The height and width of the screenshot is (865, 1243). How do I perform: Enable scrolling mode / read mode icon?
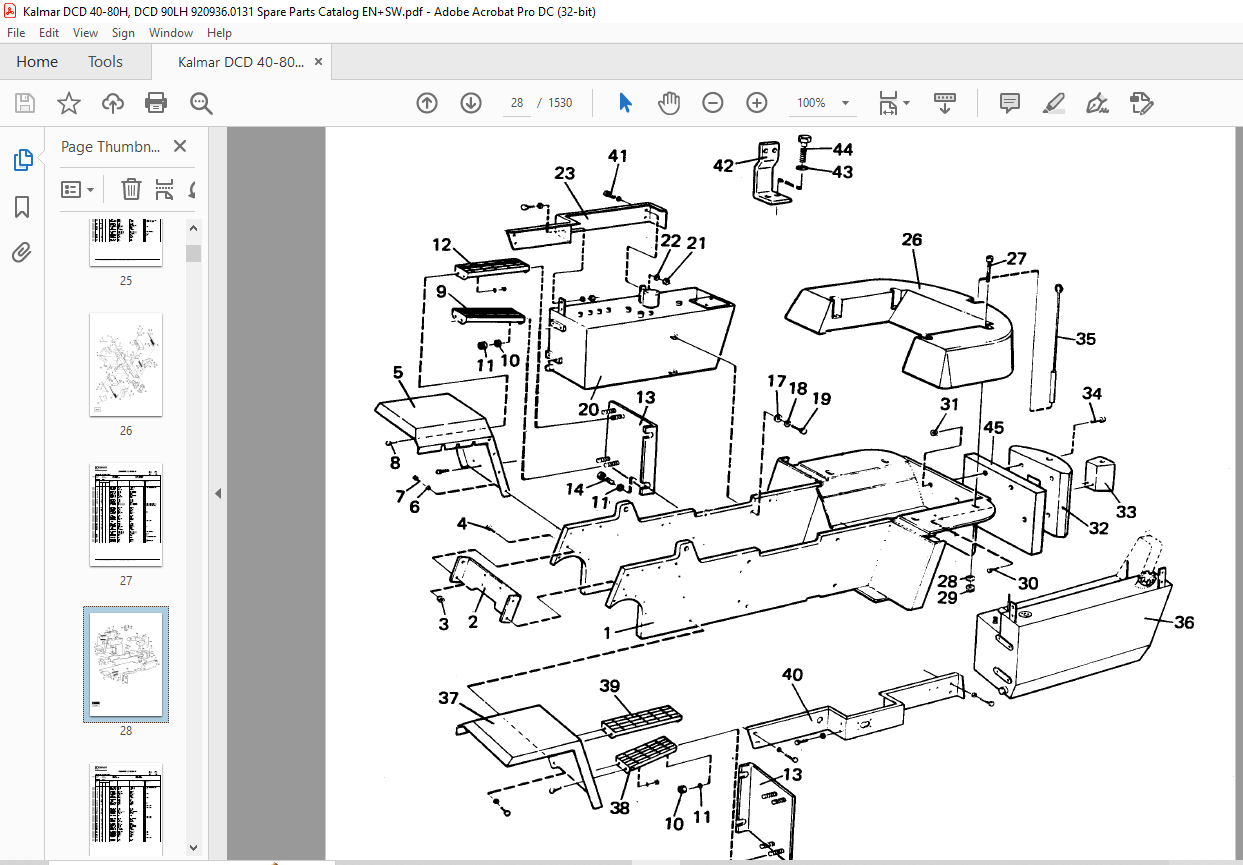(x=945, y=103)
